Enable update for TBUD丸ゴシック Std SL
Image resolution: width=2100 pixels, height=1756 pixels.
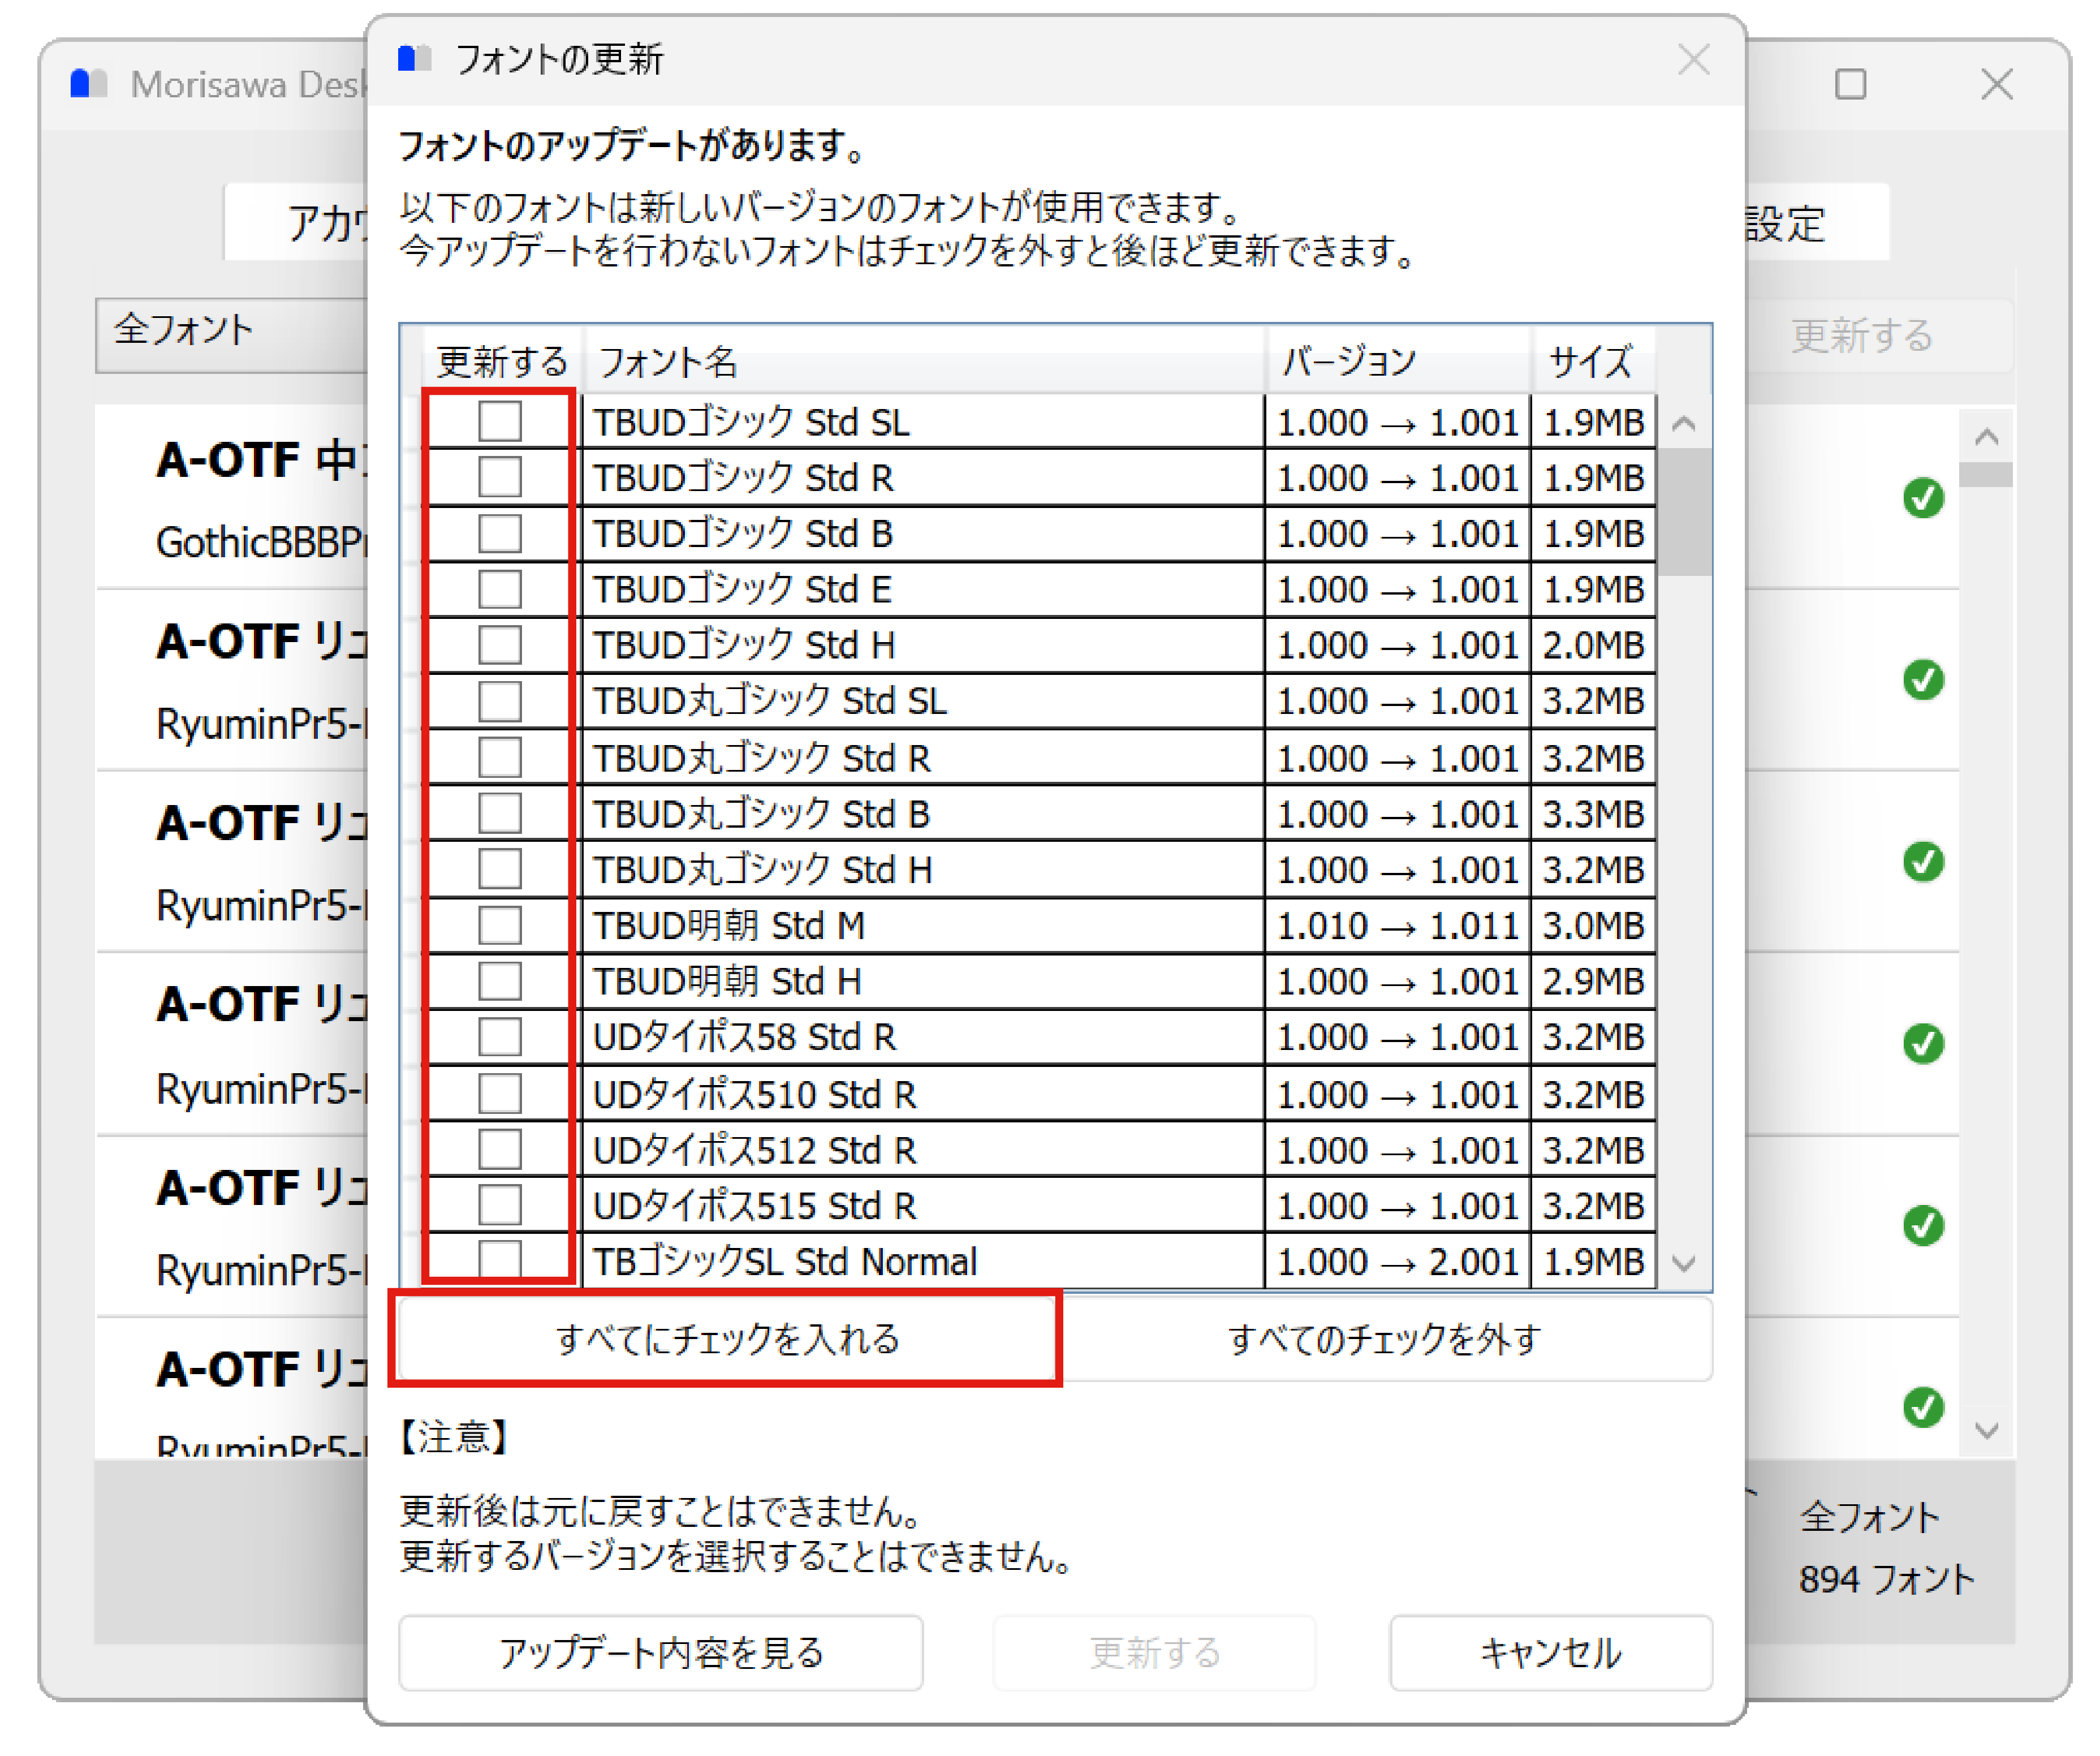coord(500,701)
